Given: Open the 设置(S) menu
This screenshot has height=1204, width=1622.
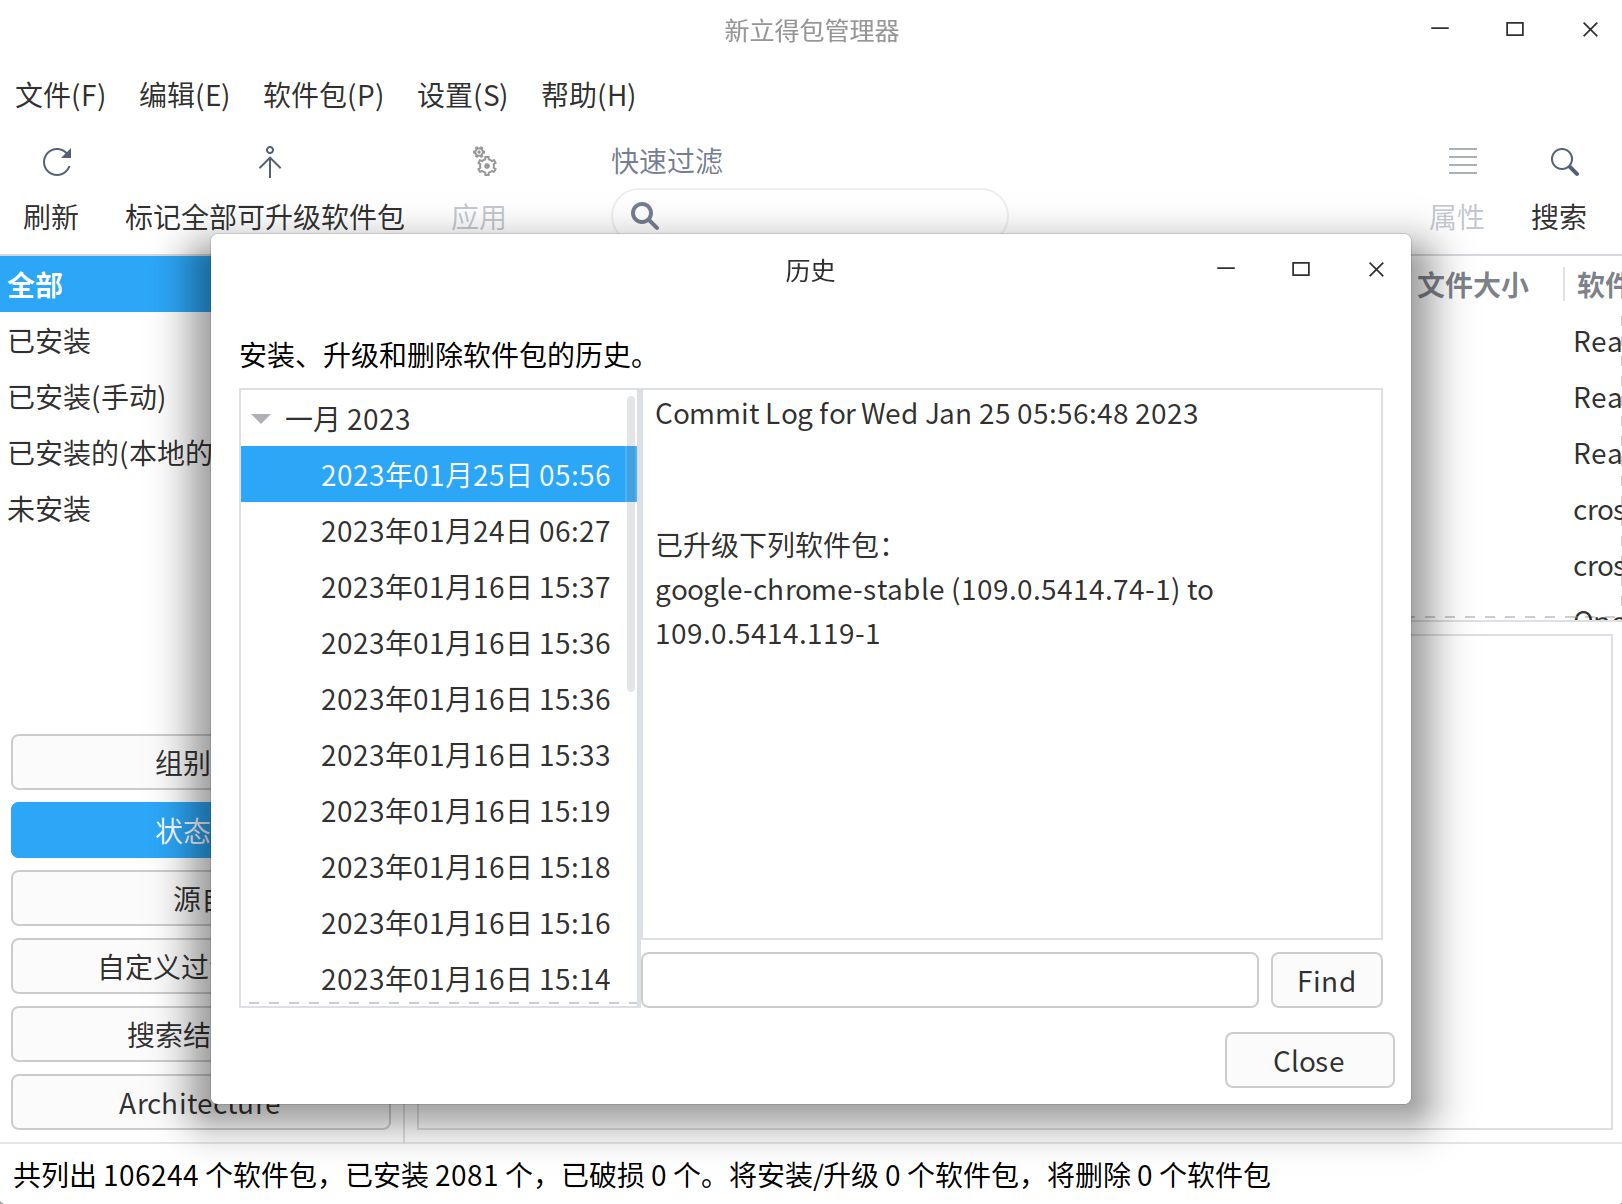Looking at the screenshot, I should (x=461, y=96).
